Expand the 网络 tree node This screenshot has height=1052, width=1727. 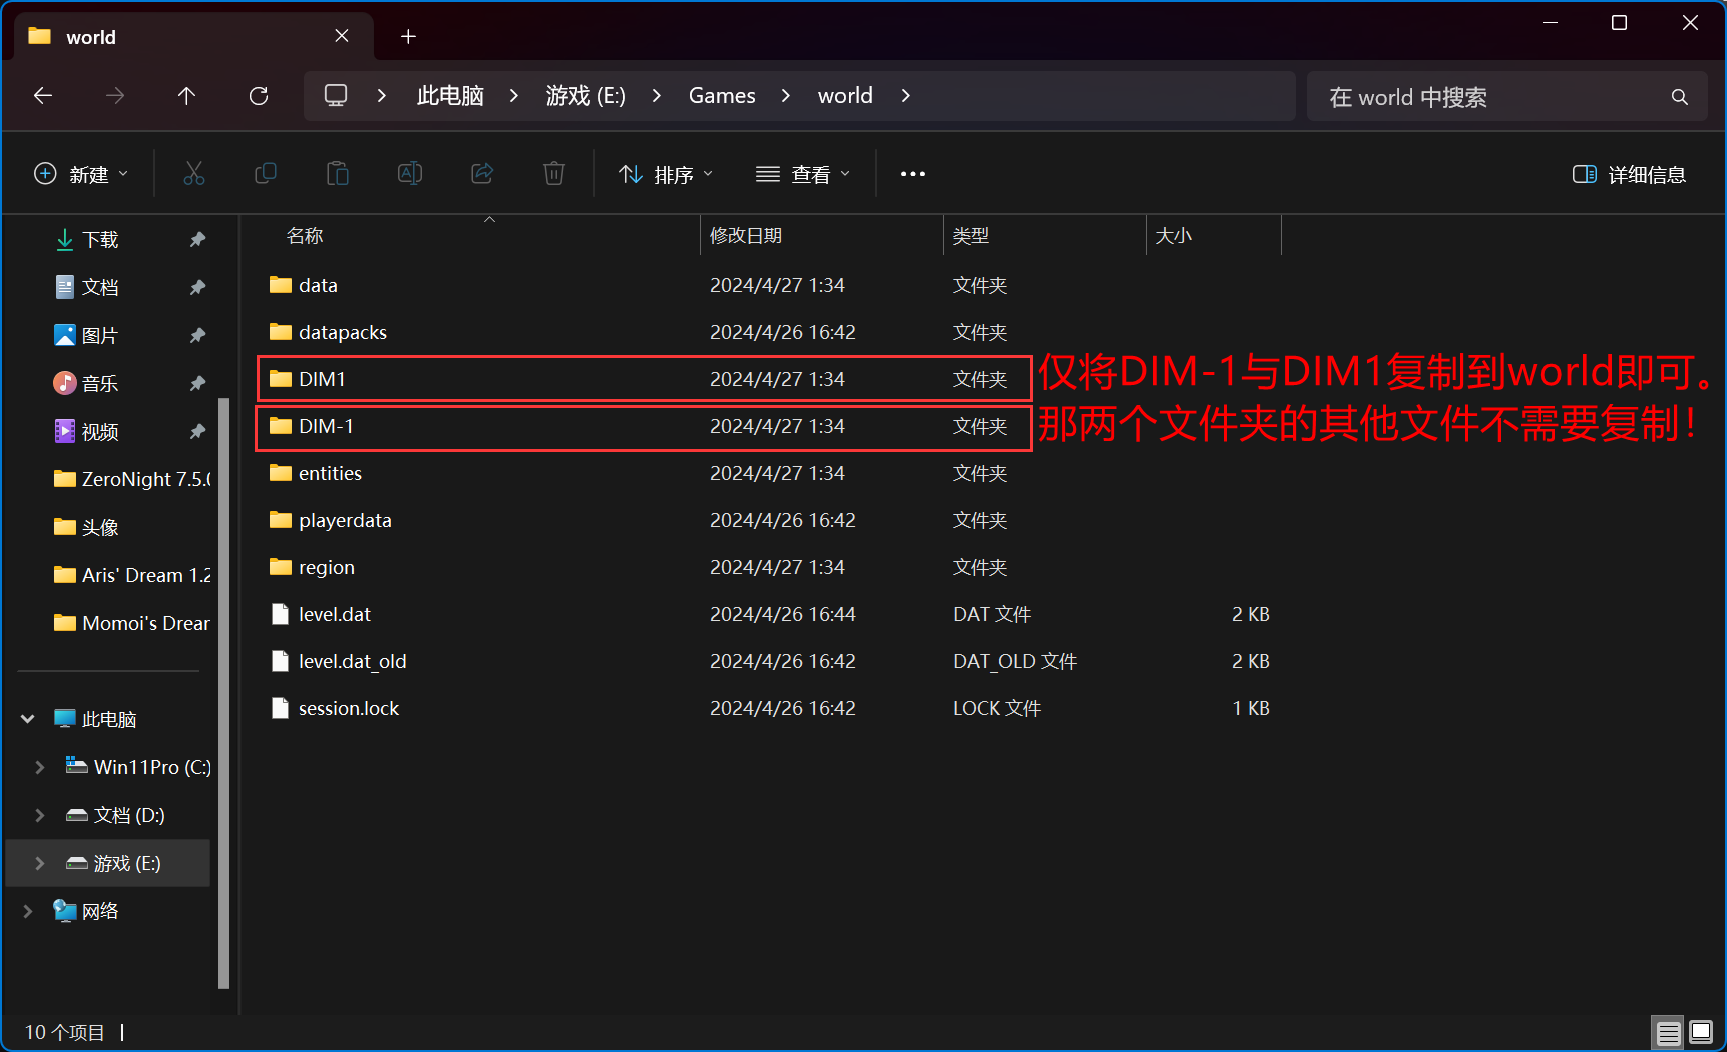28,911
